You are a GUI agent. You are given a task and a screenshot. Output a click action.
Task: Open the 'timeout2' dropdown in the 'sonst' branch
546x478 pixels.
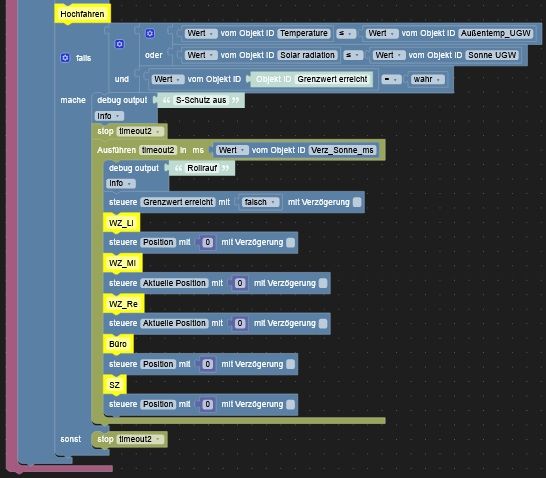(x=140, y=439)
